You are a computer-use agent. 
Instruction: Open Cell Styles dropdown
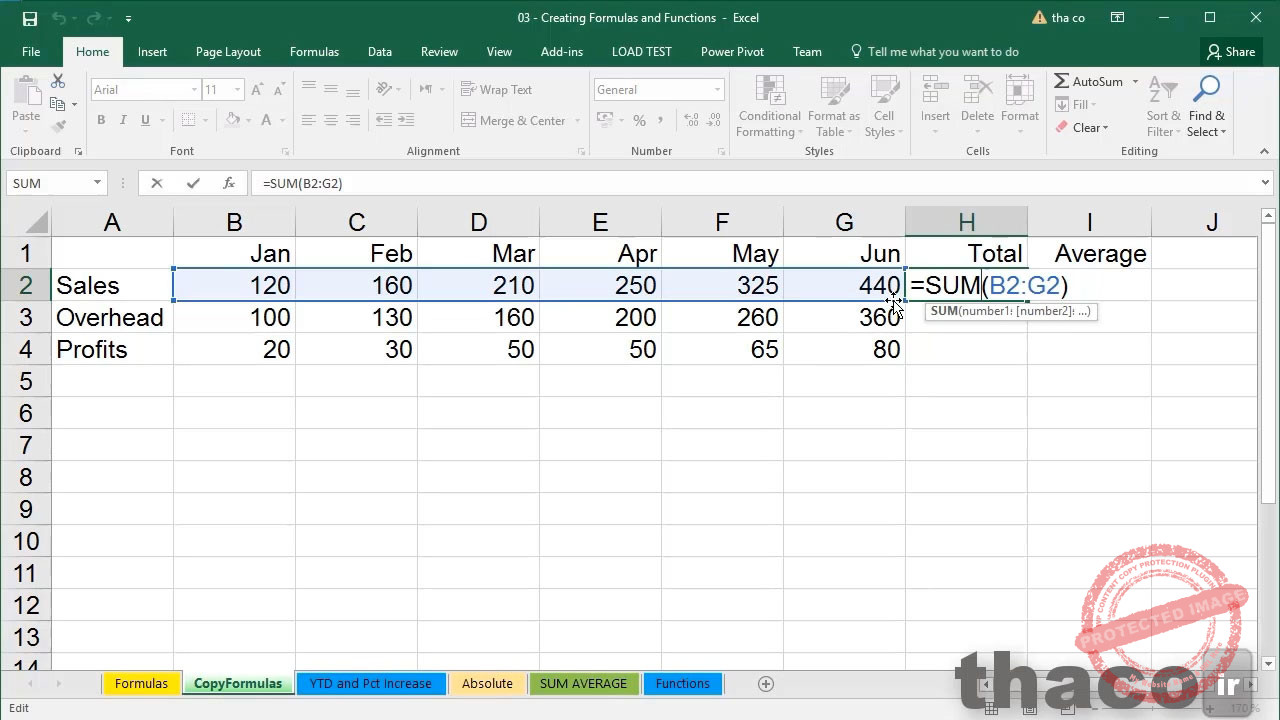click(883, 108)
